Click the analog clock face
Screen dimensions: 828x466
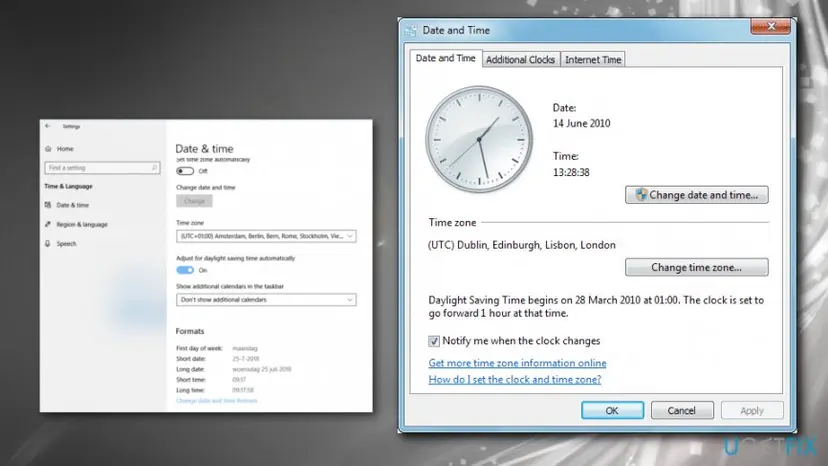479,139
